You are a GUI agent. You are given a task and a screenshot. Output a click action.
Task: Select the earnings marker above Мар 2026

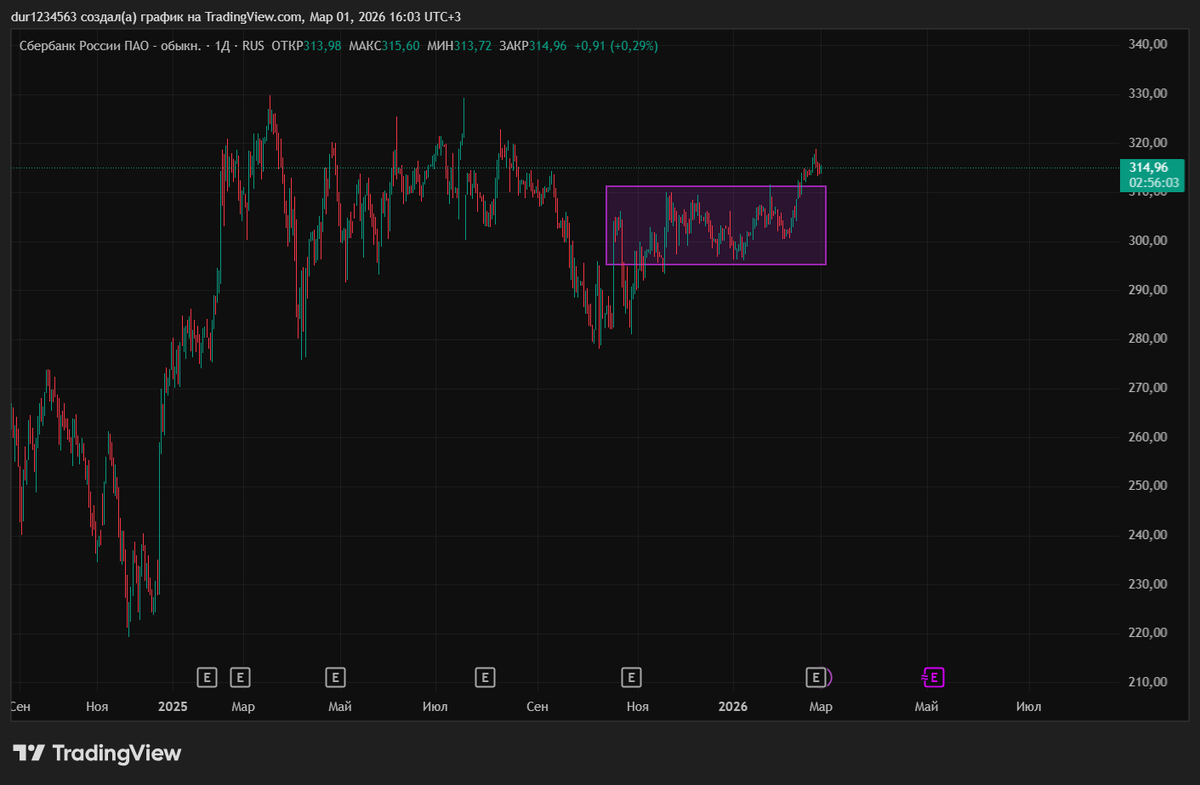point(816,678)
